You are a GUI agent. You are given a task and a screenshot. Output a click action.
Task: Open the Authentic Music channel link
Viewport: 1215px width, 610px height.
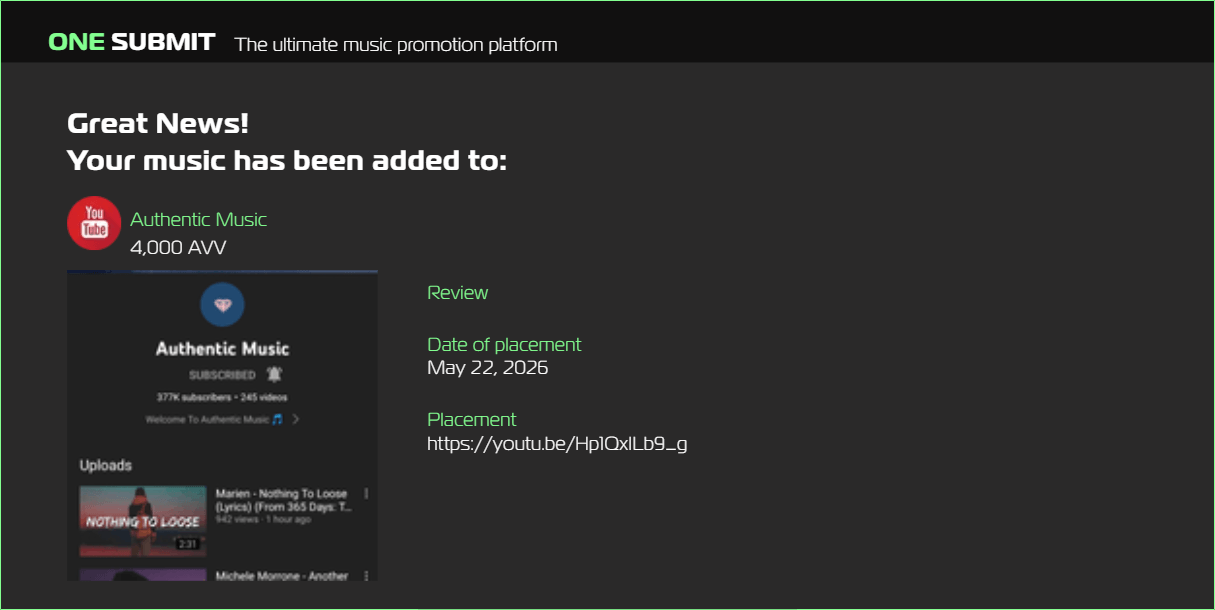point(198,219)
